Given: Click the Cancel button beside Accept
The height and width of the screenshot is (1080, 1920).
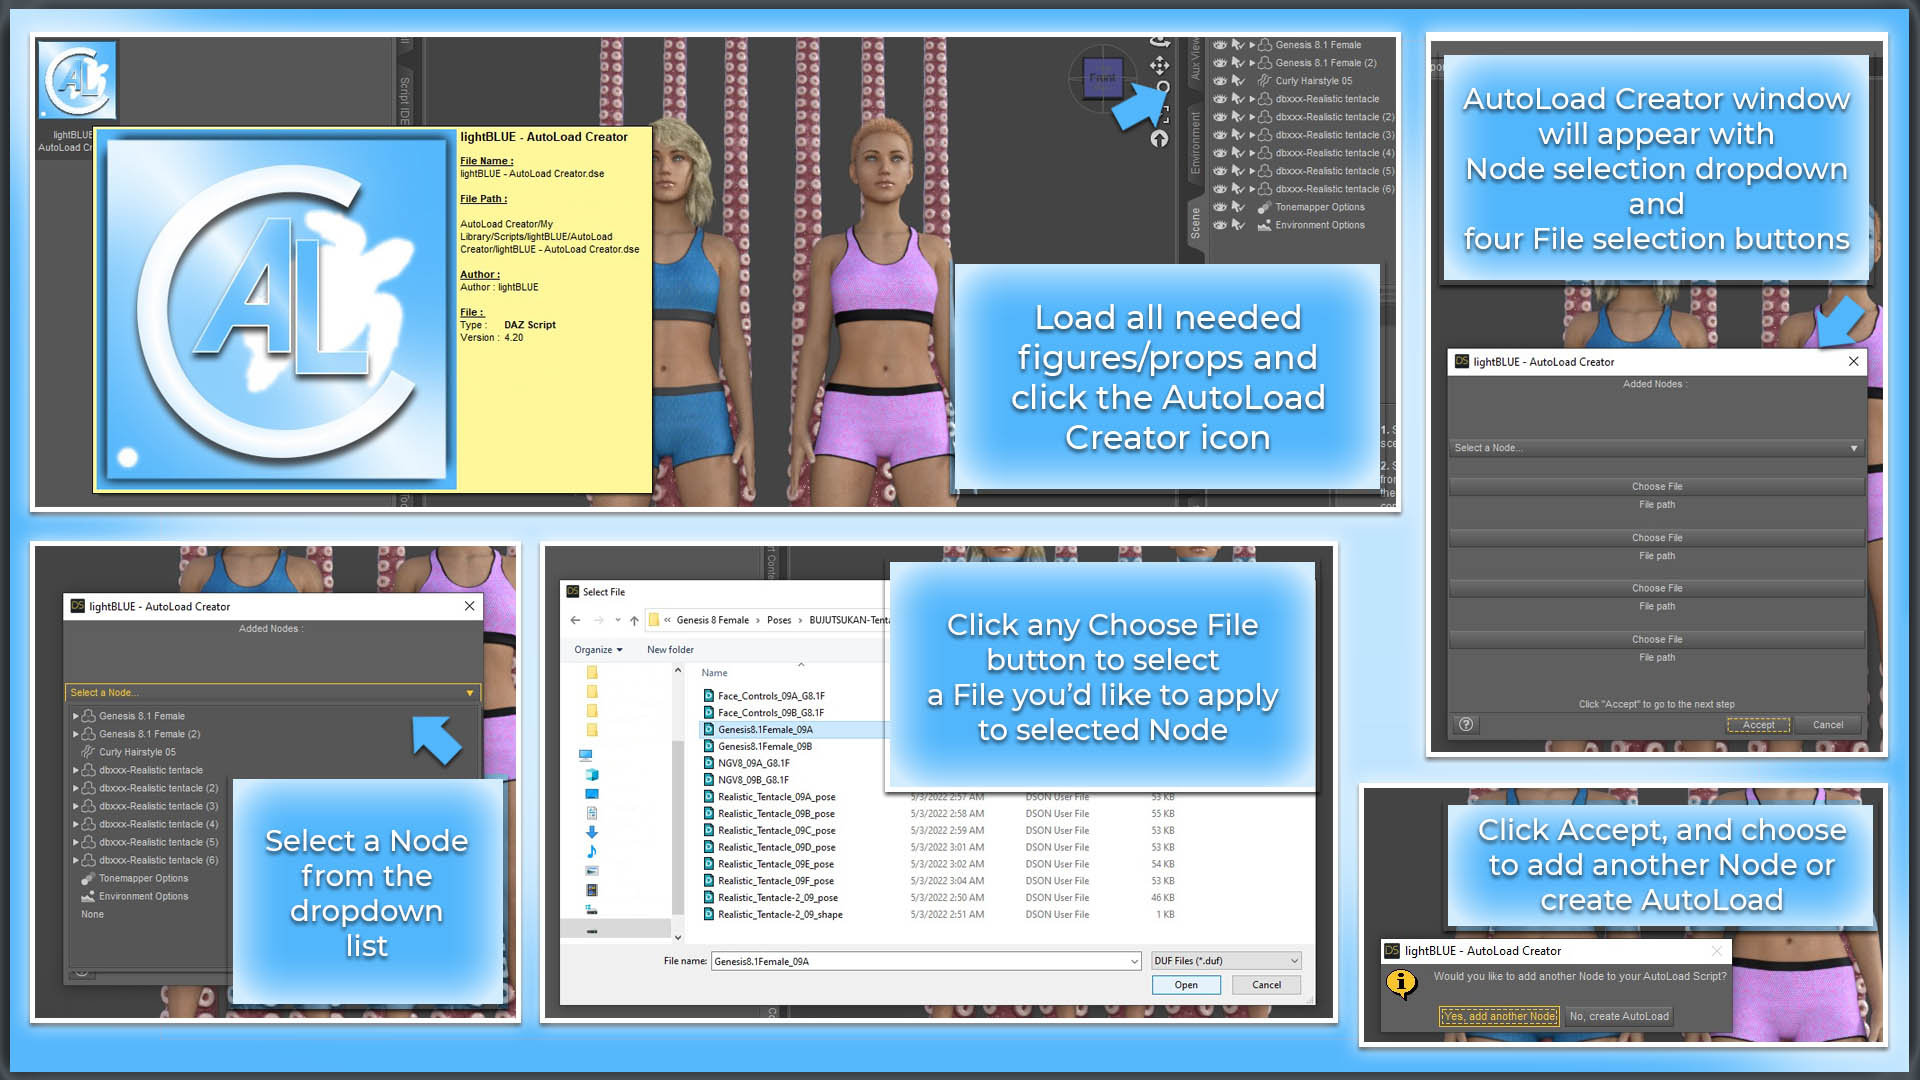Looking at the screenshot, I should [1828, 725].
